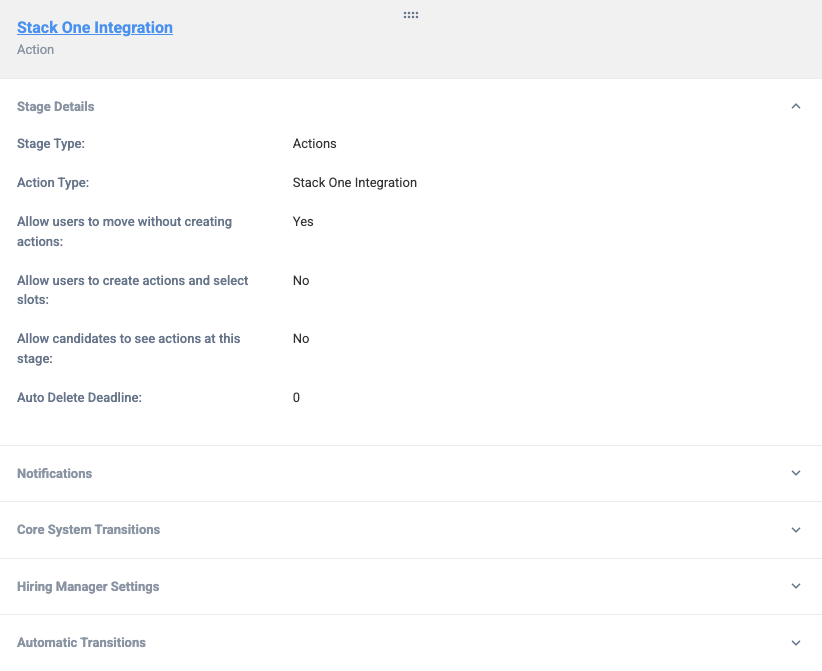Expand Hiring Manager Settings chevron arrow

[x=796, y=586]
